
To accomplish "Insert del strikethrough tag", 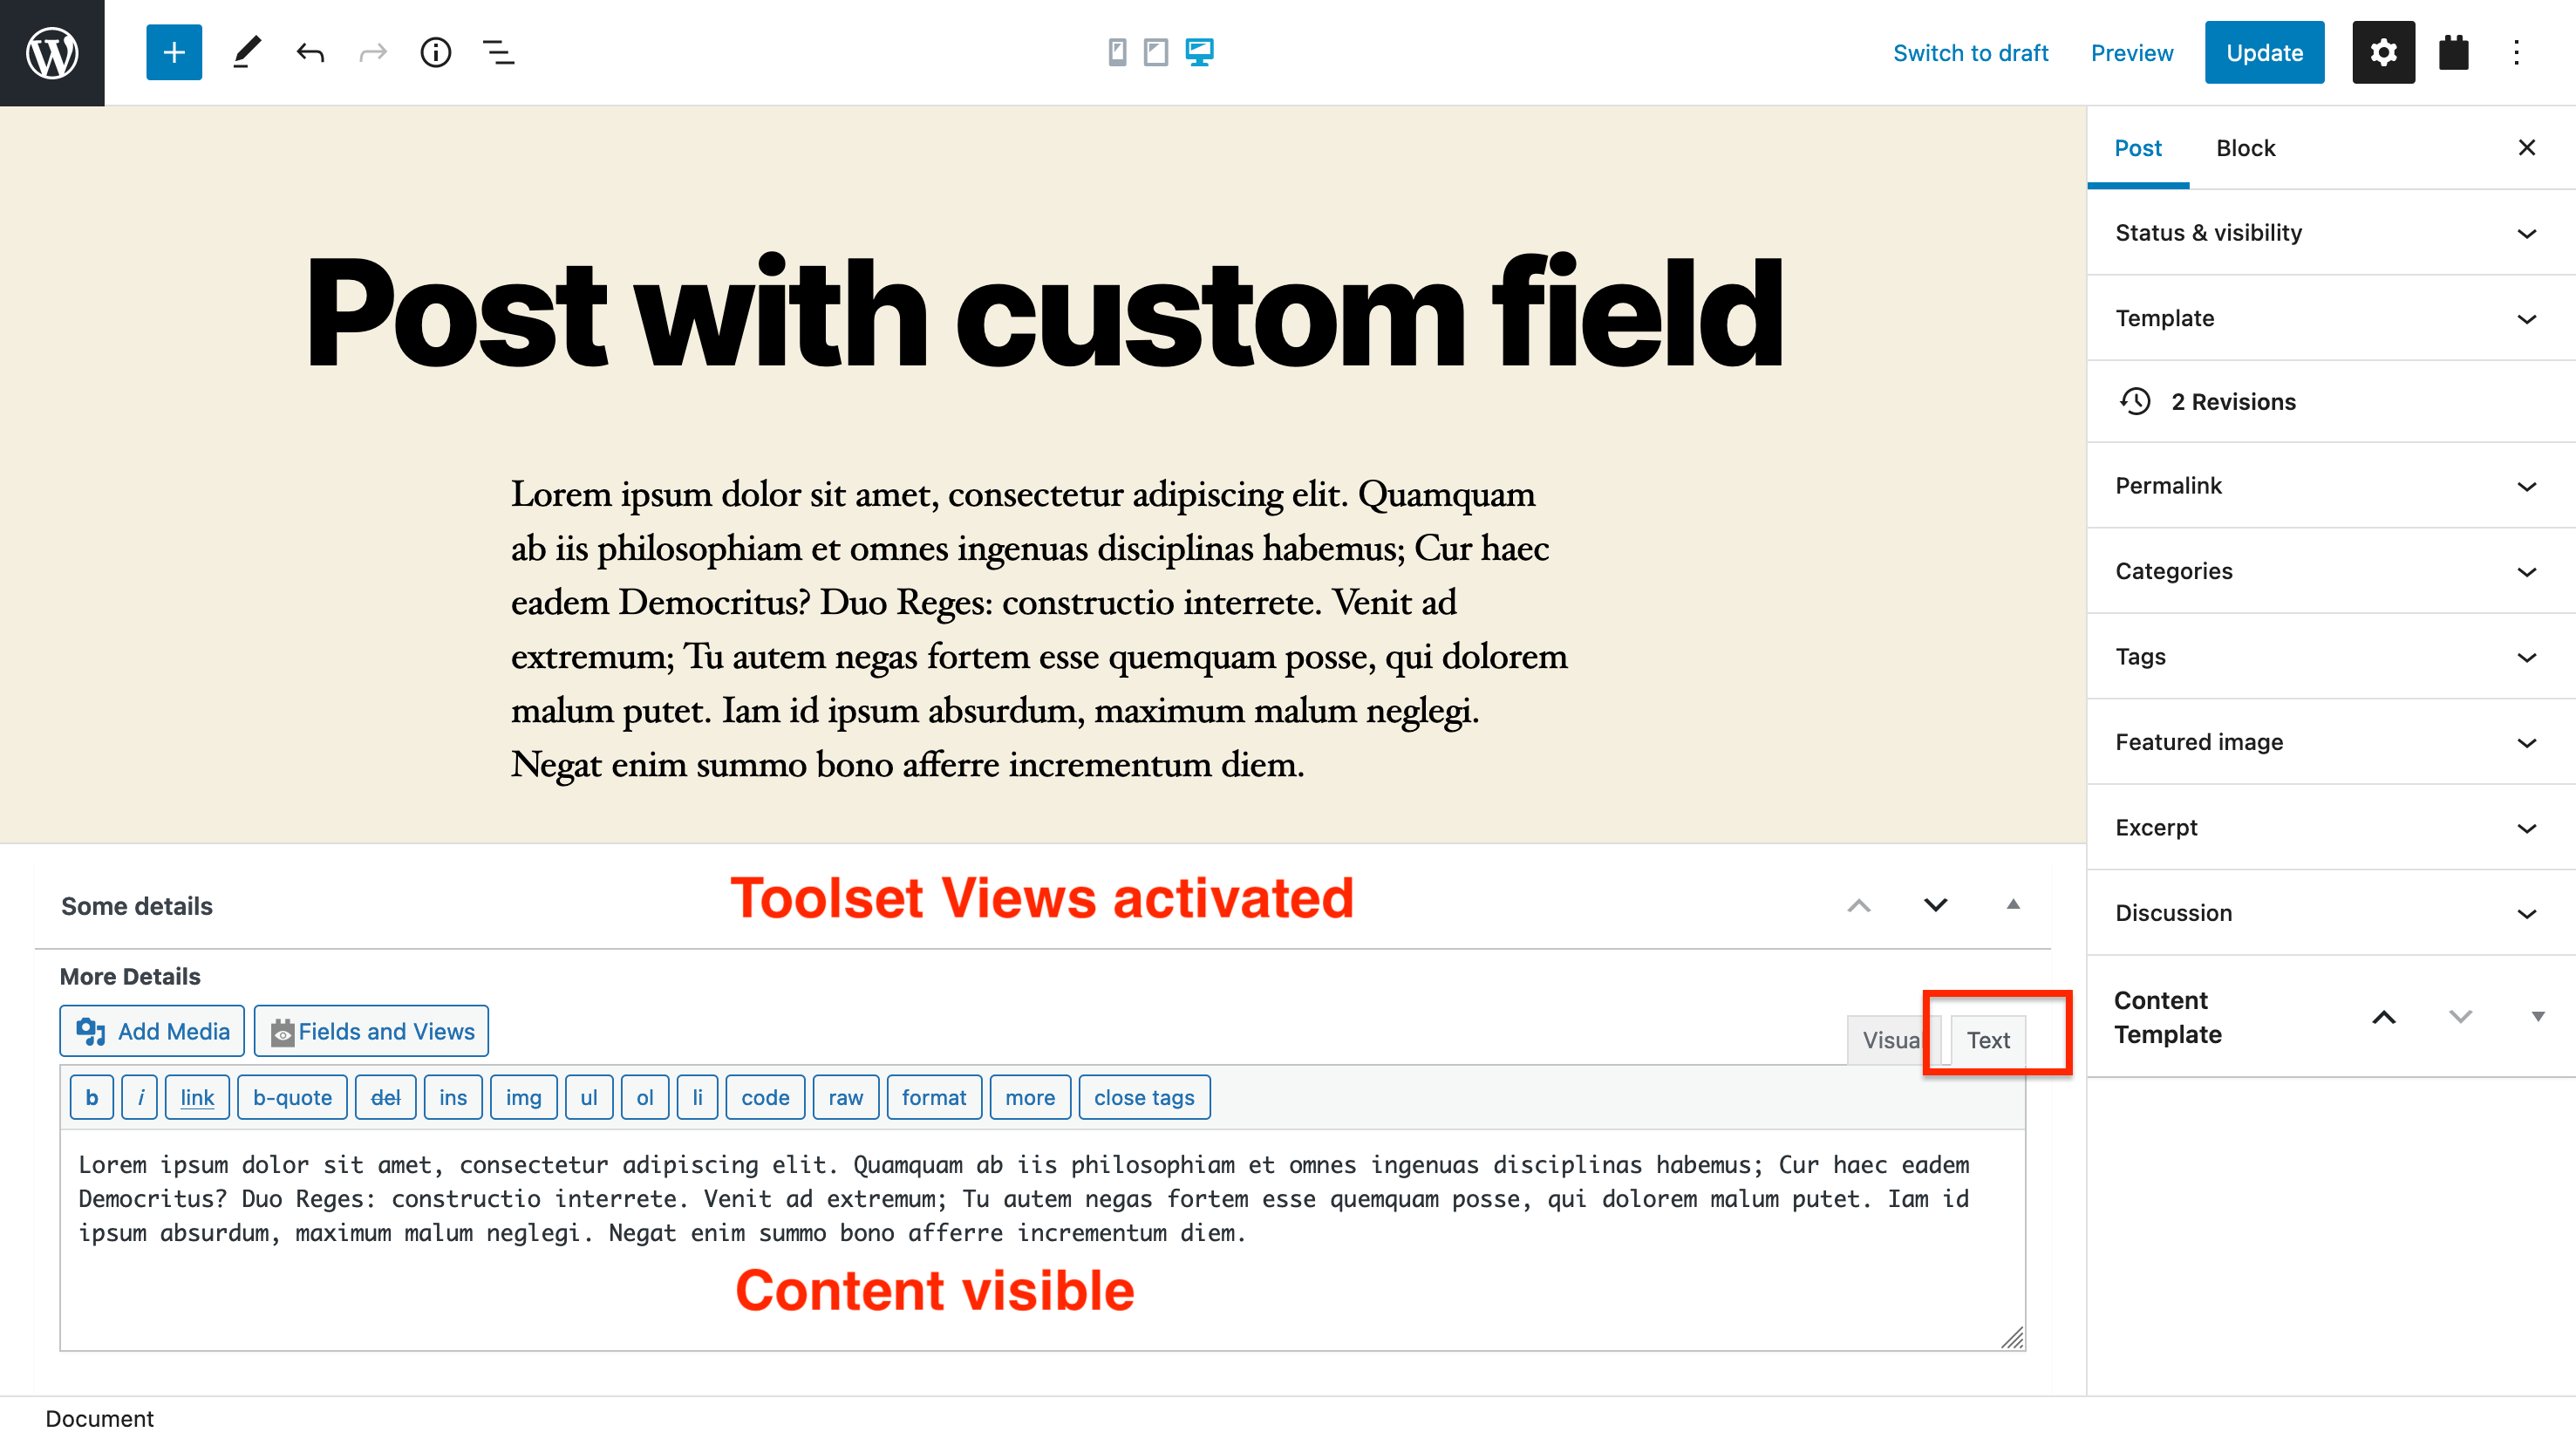I will (385, 1097).
